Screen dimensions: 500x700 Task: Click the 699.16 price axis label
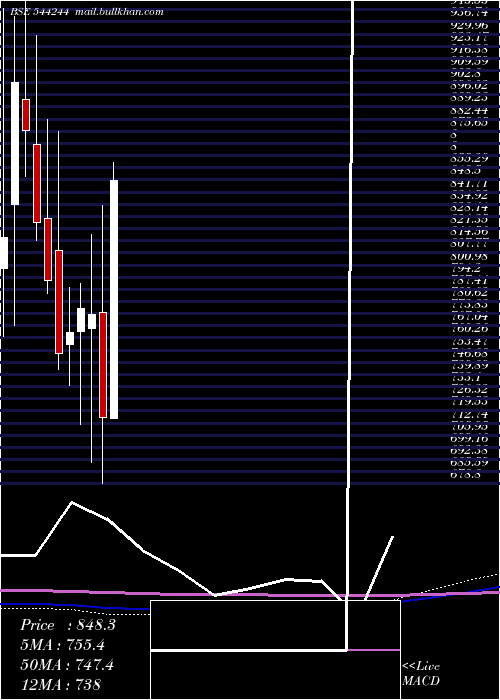[469, 438]
